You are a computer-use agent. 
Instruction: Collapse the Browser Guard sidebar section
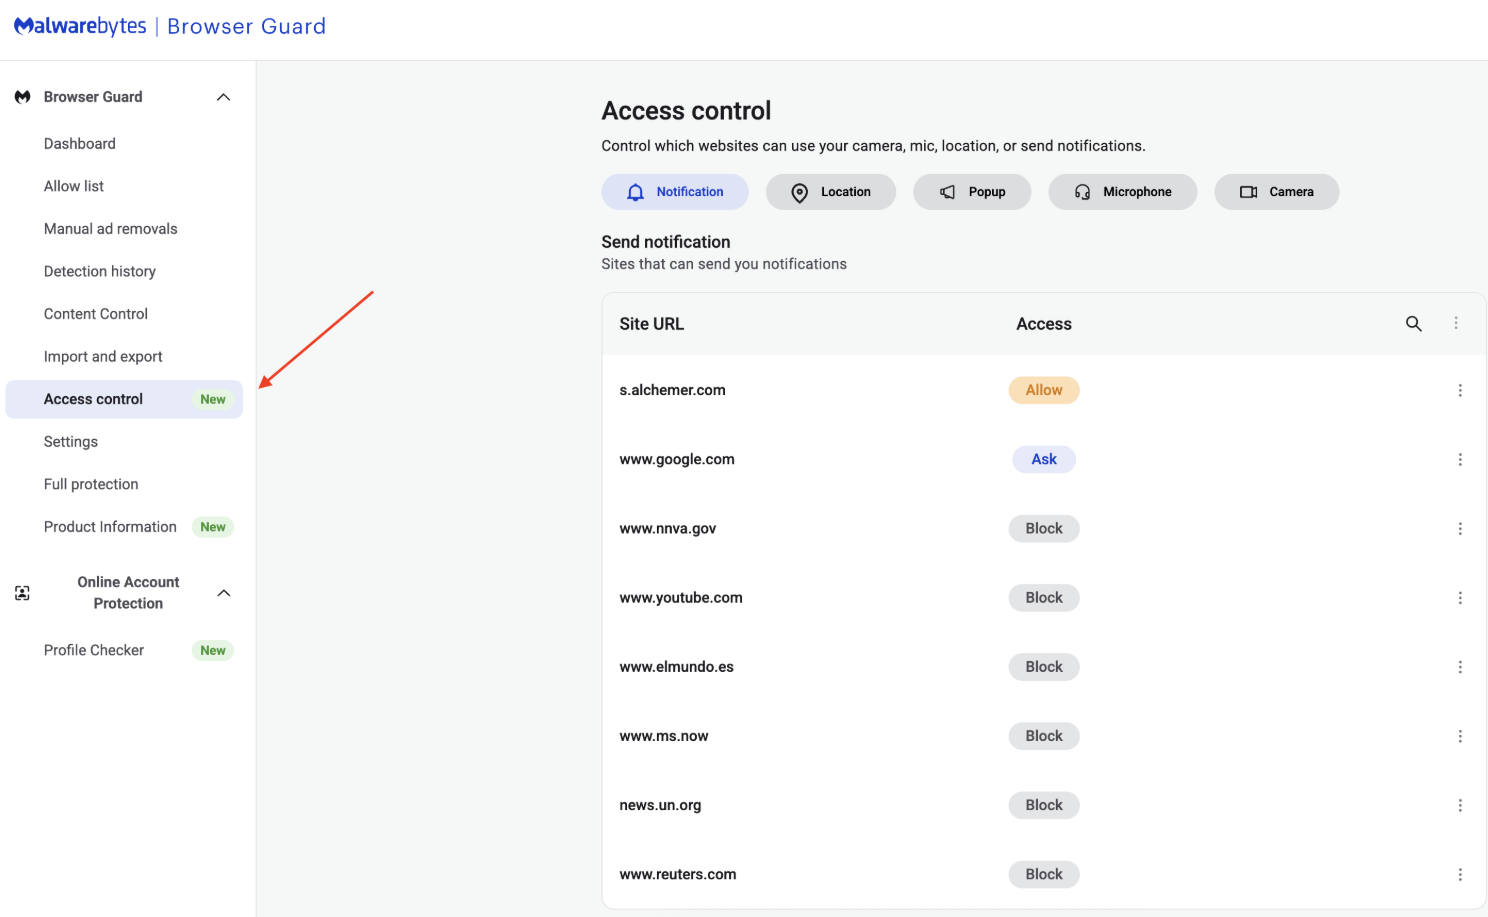(x=224, y=97)
